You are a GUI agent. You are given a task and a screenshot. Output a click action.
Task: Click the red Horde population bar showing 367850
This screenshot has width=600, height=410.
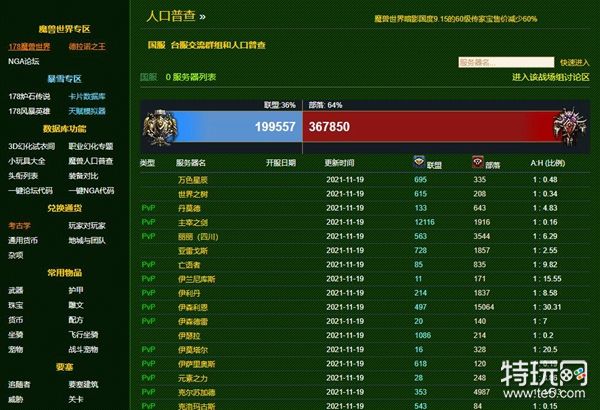(430, 127)
